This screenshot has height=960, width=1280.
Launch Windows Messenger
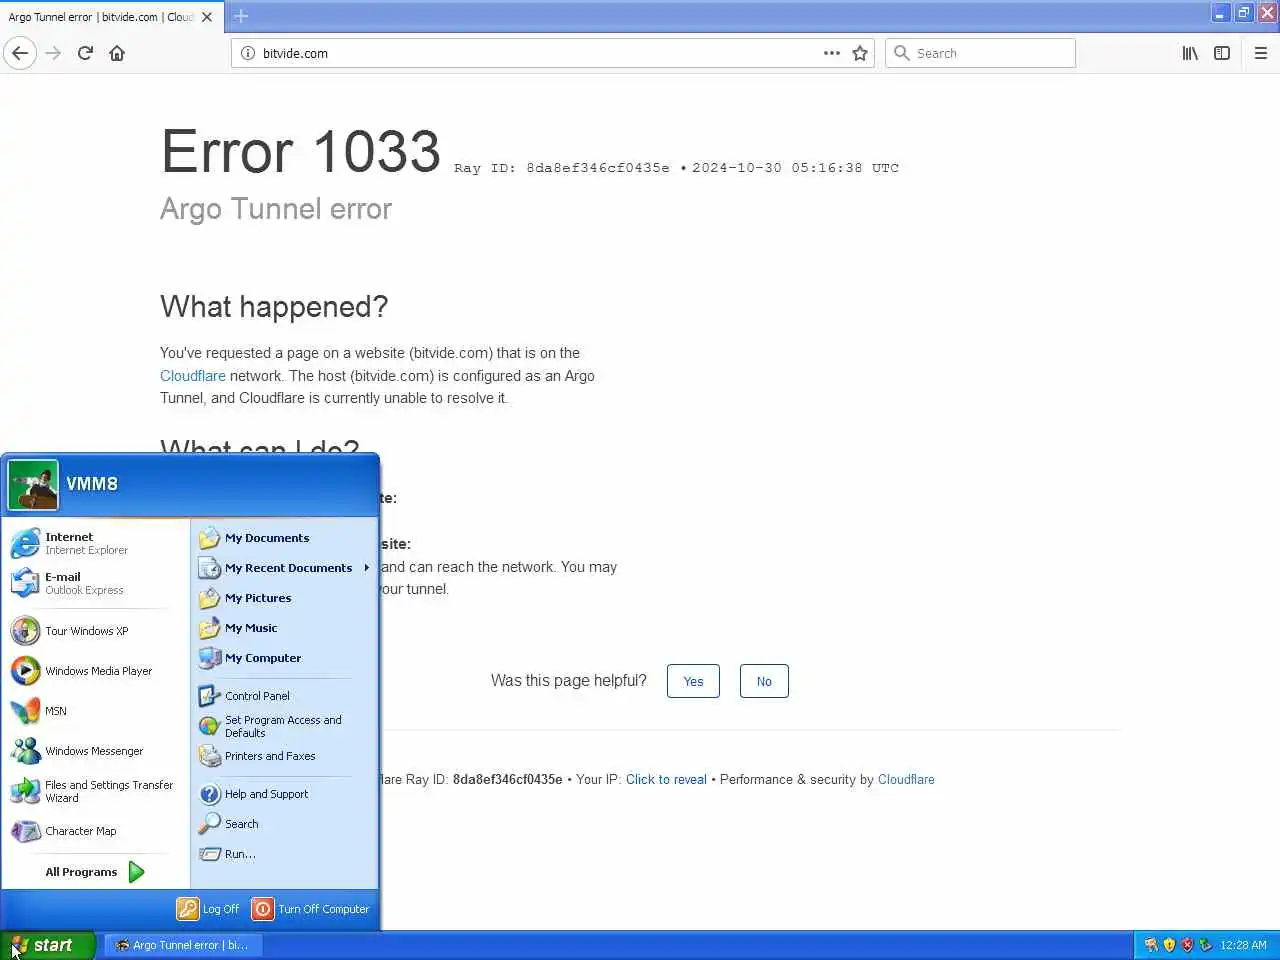point(95,751)
